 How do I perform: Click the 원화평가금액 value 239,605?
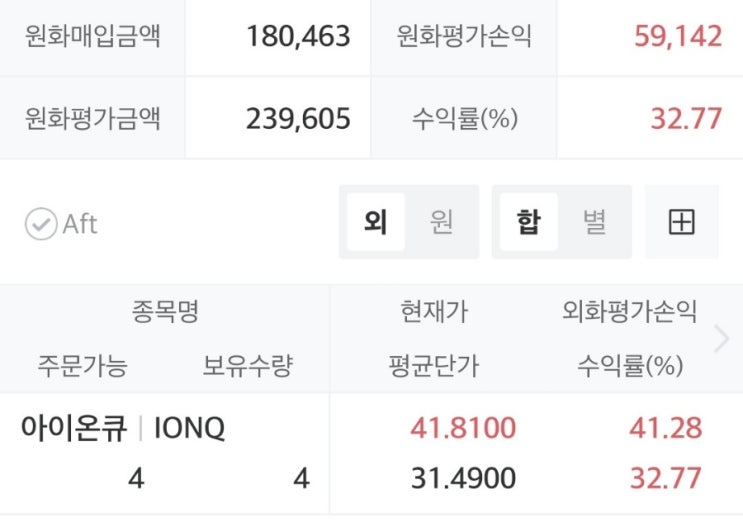[298, 119]
